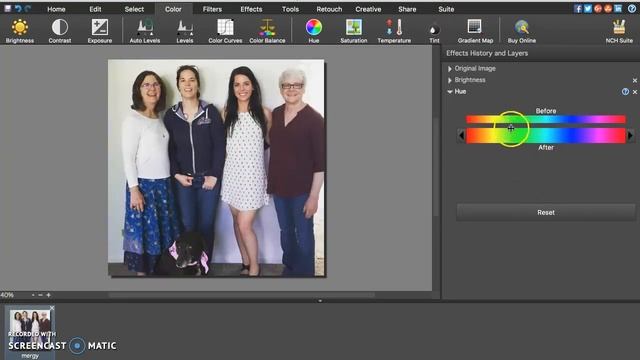The image size is (640, 360).
Task: Click the Before hue color bar
Action: (x=546, y=119)
